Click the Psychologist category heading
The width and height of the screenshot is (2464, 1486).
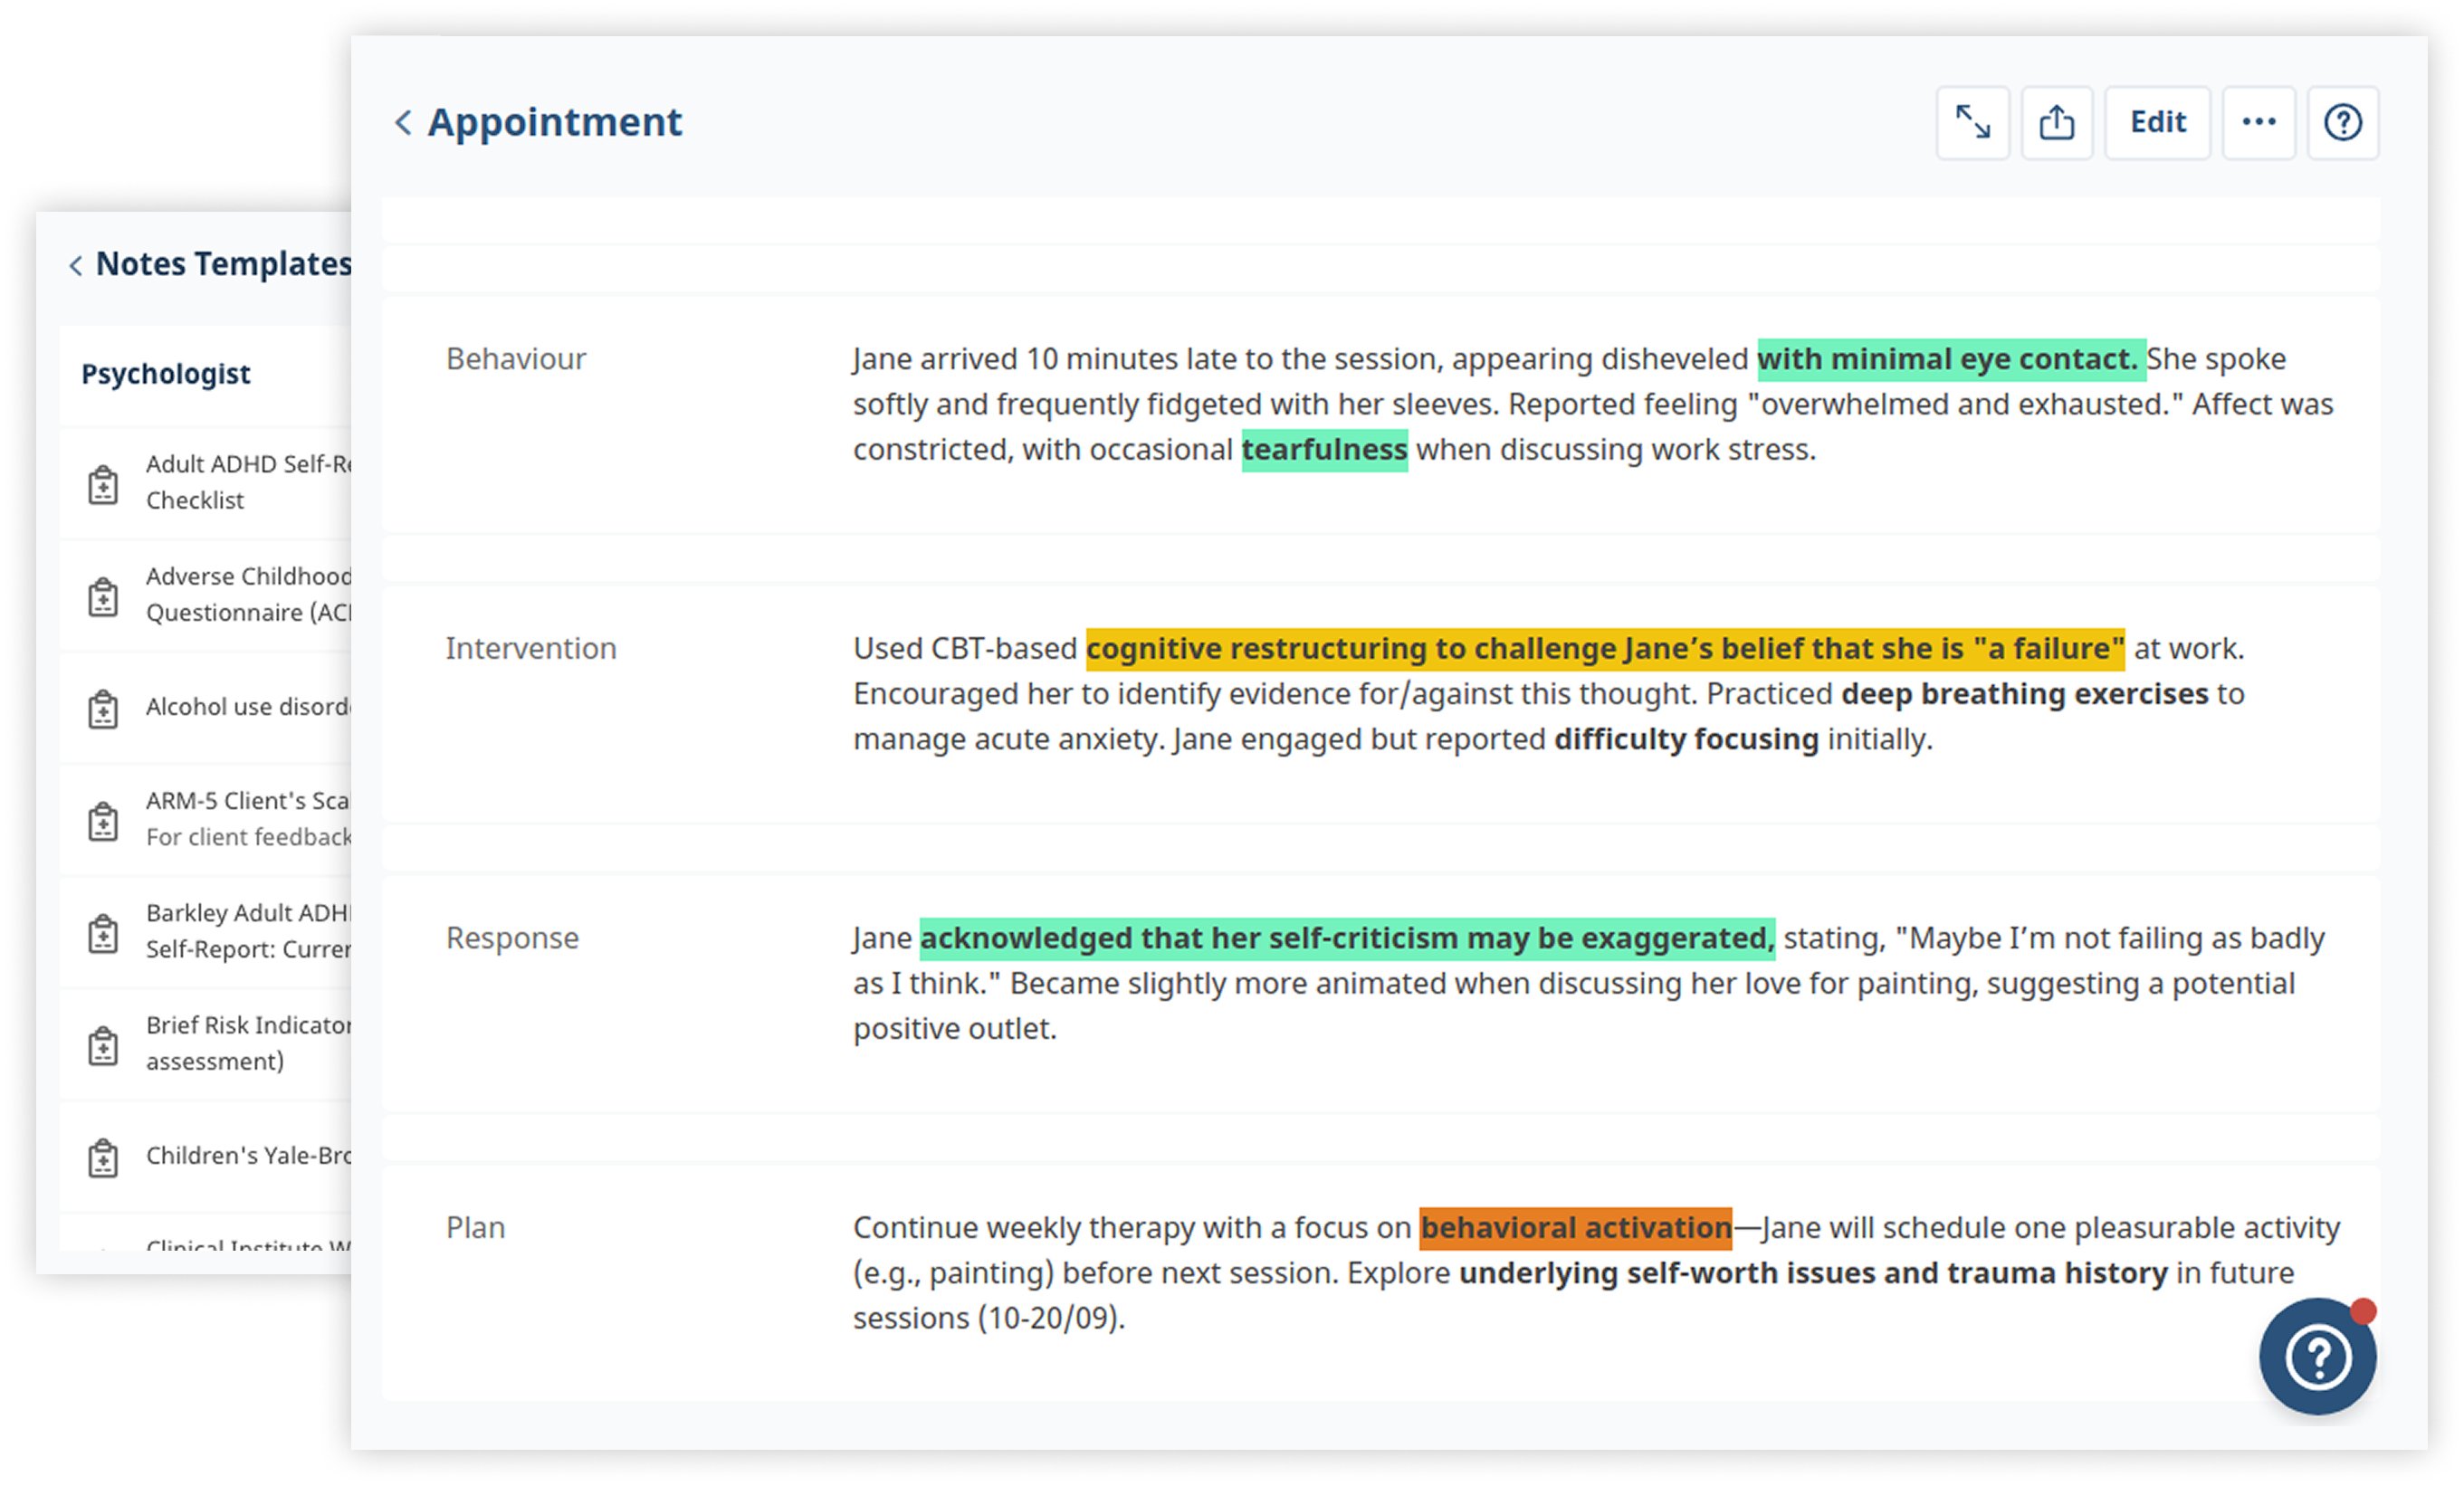[166, 374]
